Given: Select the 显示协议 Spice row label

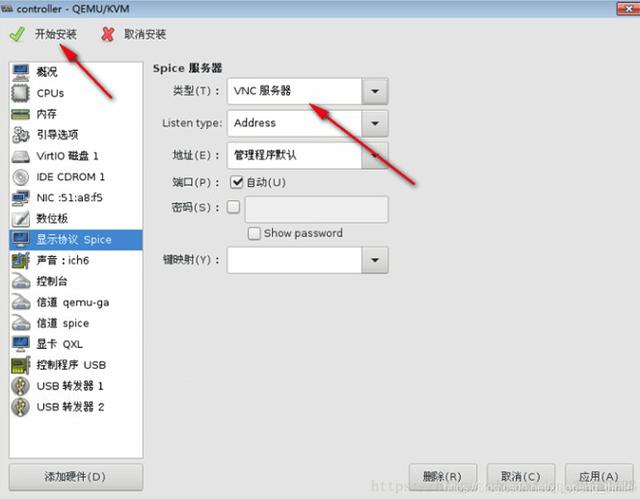Looking at the screenshot, I should (x=74, y=240).
